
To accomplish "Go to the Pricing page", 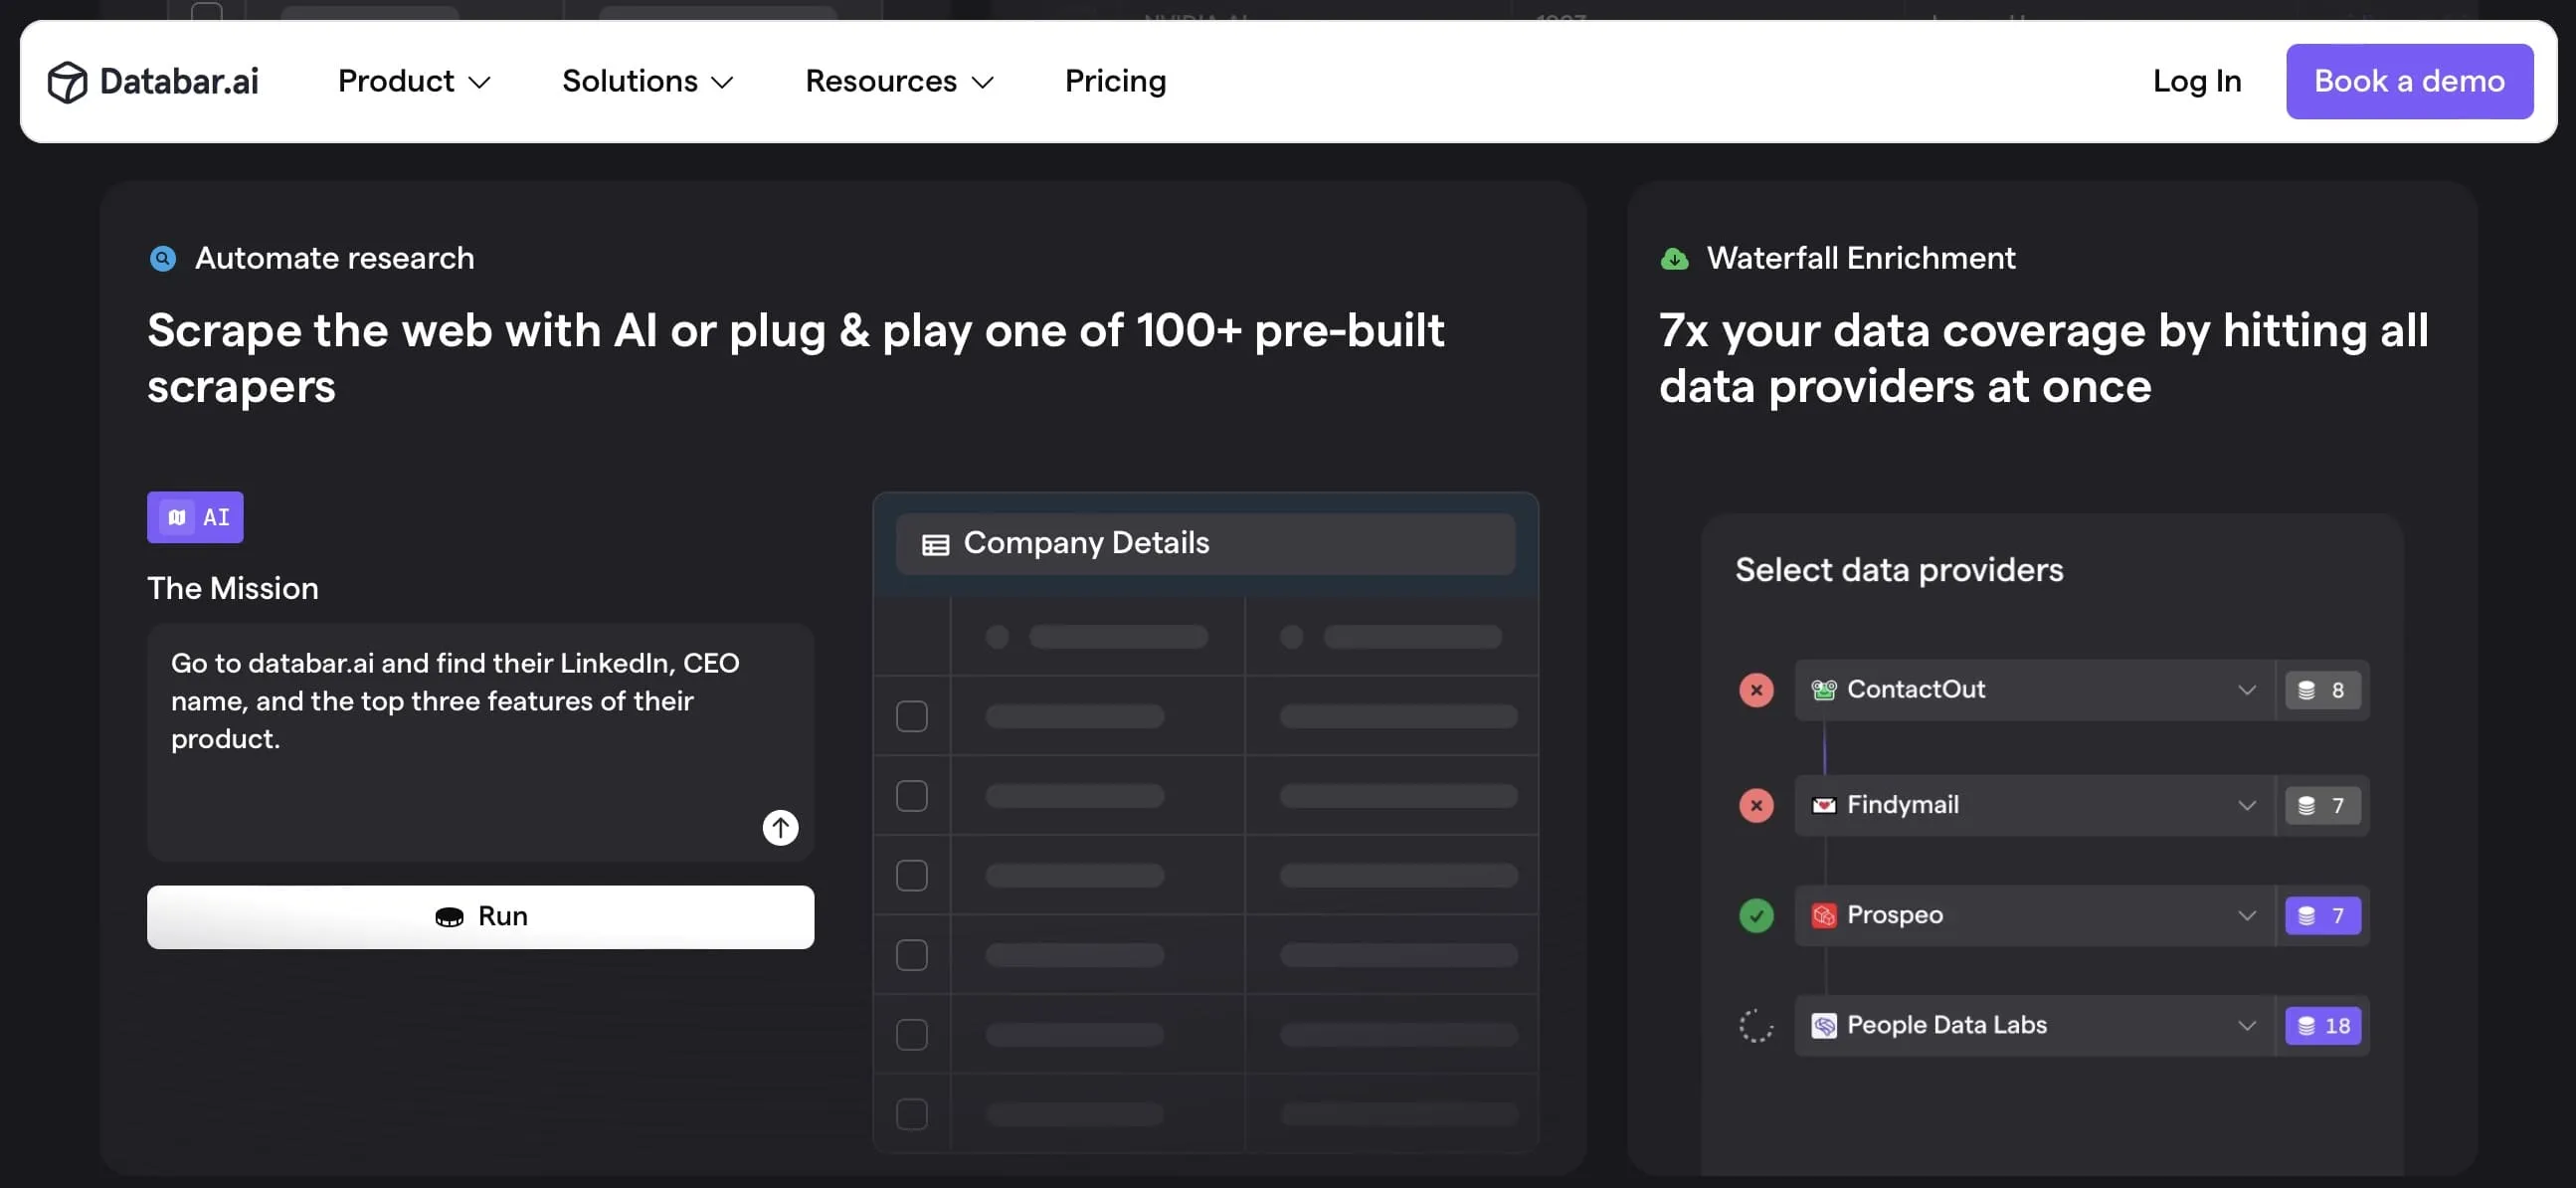I will pos(1115,81).
